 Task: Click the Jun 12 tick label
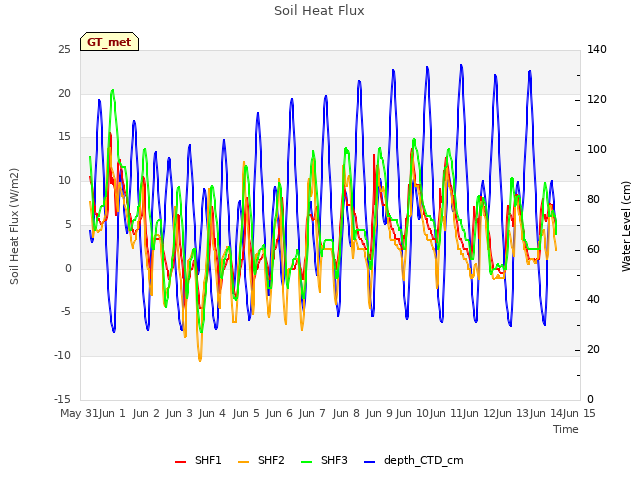coord(480,413)
